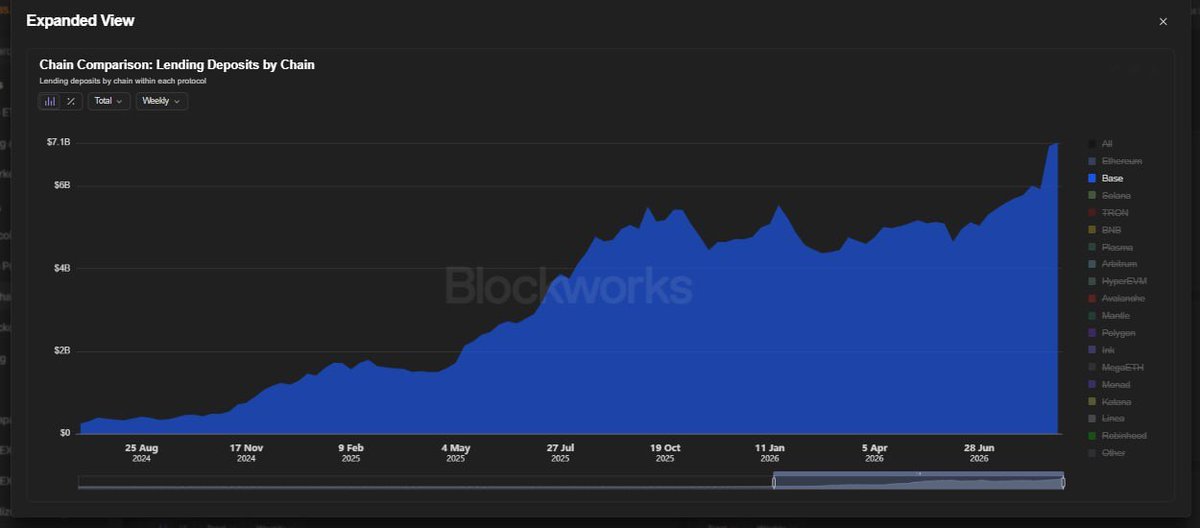Show Linea series in legend

1108,418
